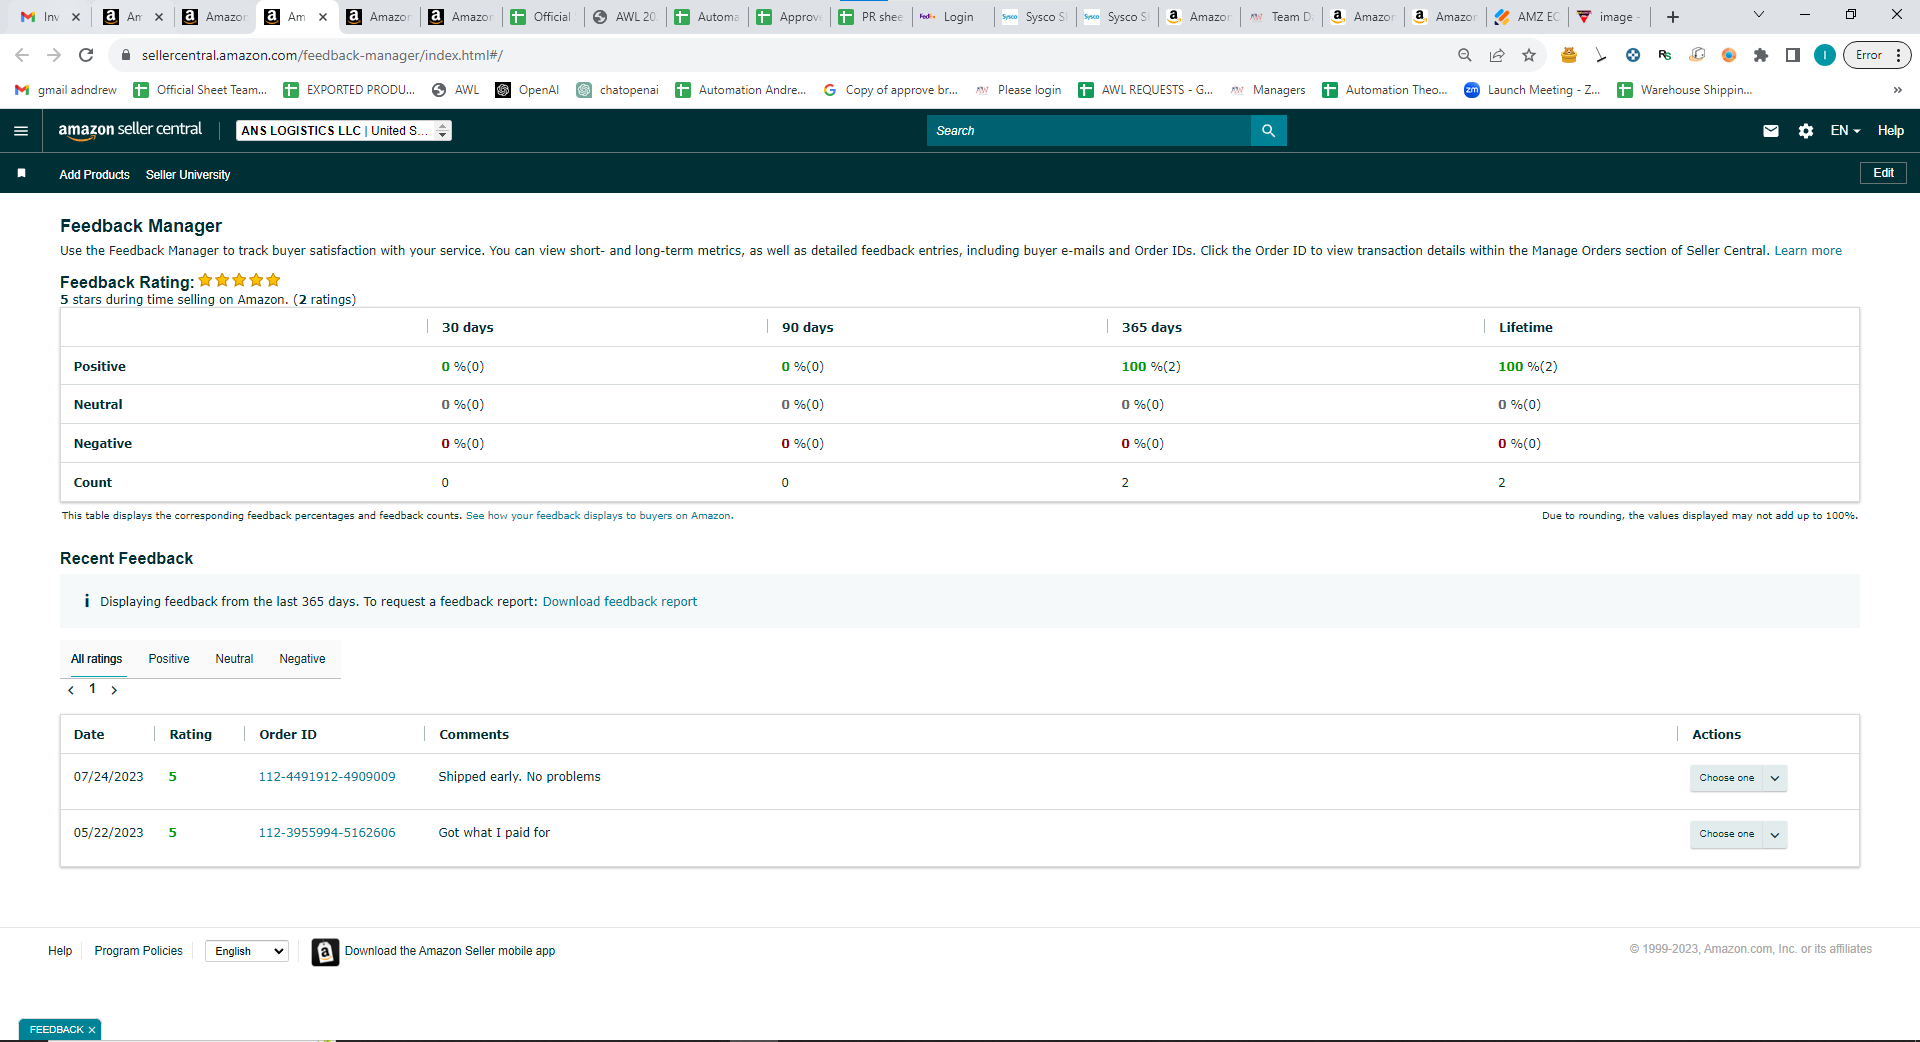Go to next feedback page arrow
This screenshot has width=1920, height=1042.
(x=114, y=690)
